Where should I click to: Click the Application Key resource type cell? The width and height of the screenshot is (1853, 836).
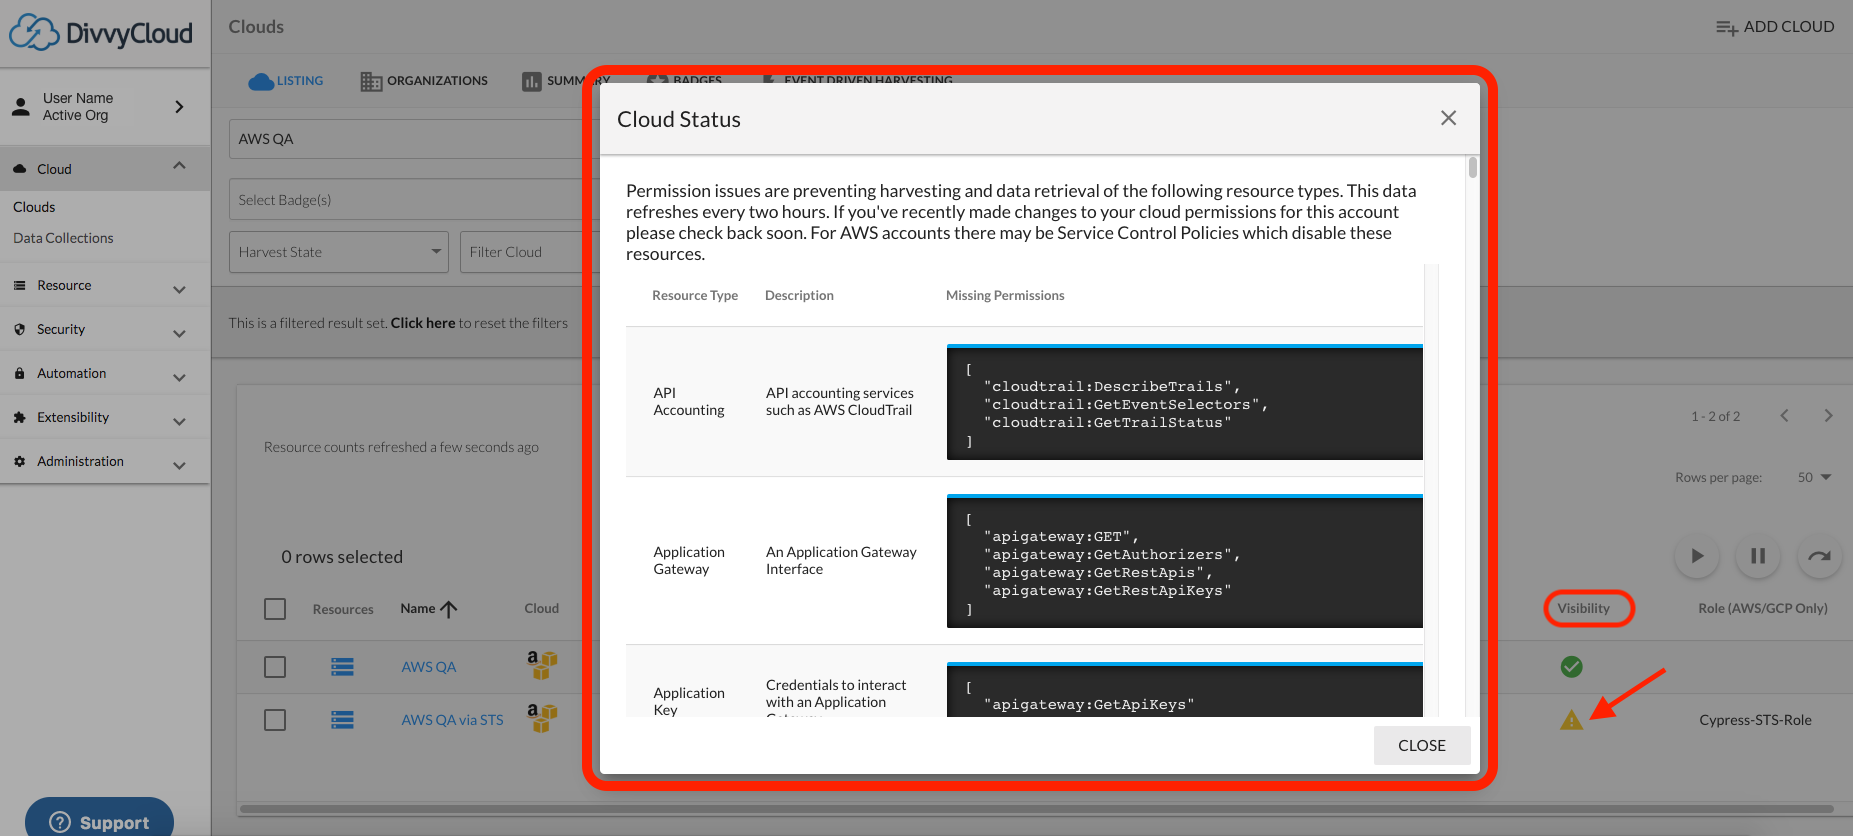689,701
